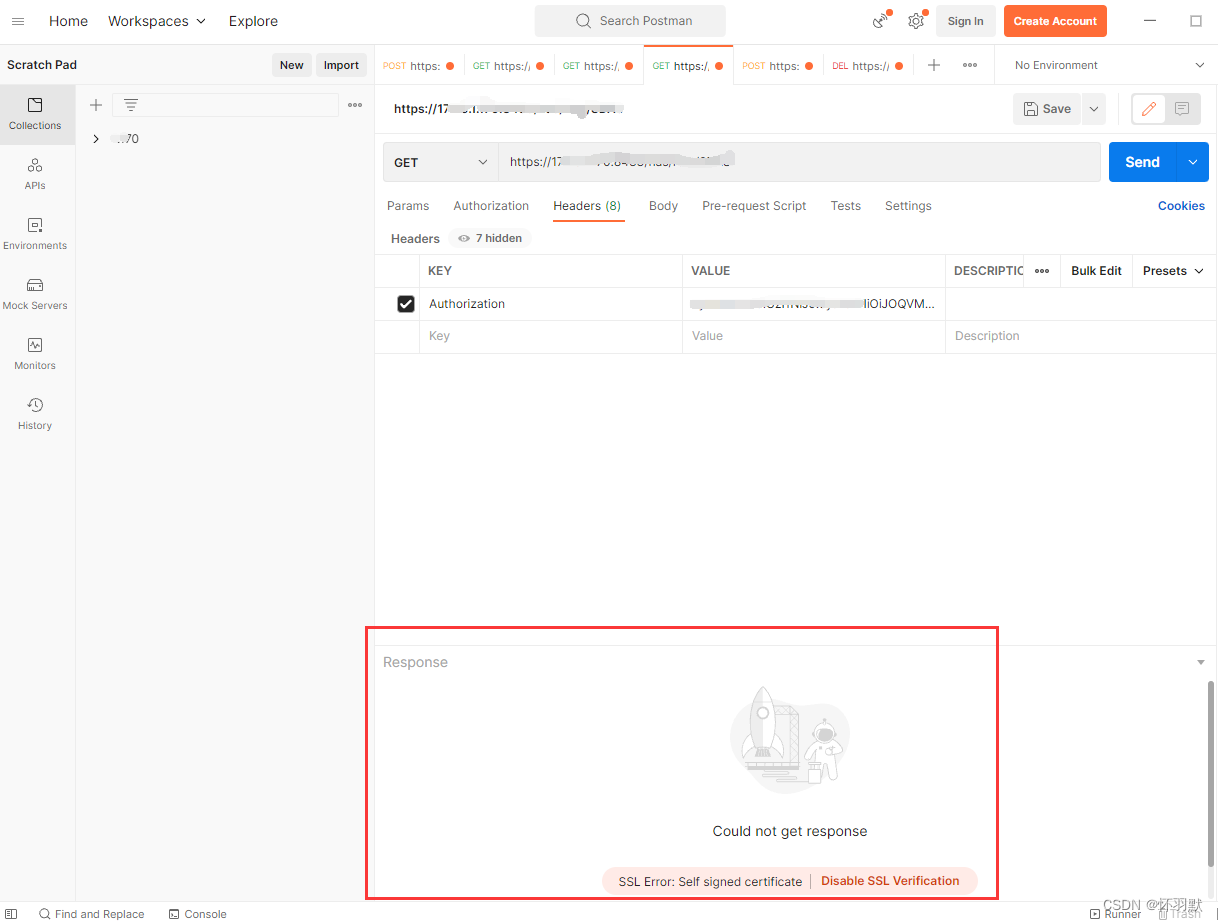Image resolution: width=1218 pixels, height=922 pixels.
Task: Click the collections search filter input
Action: [x=225, y=105]
